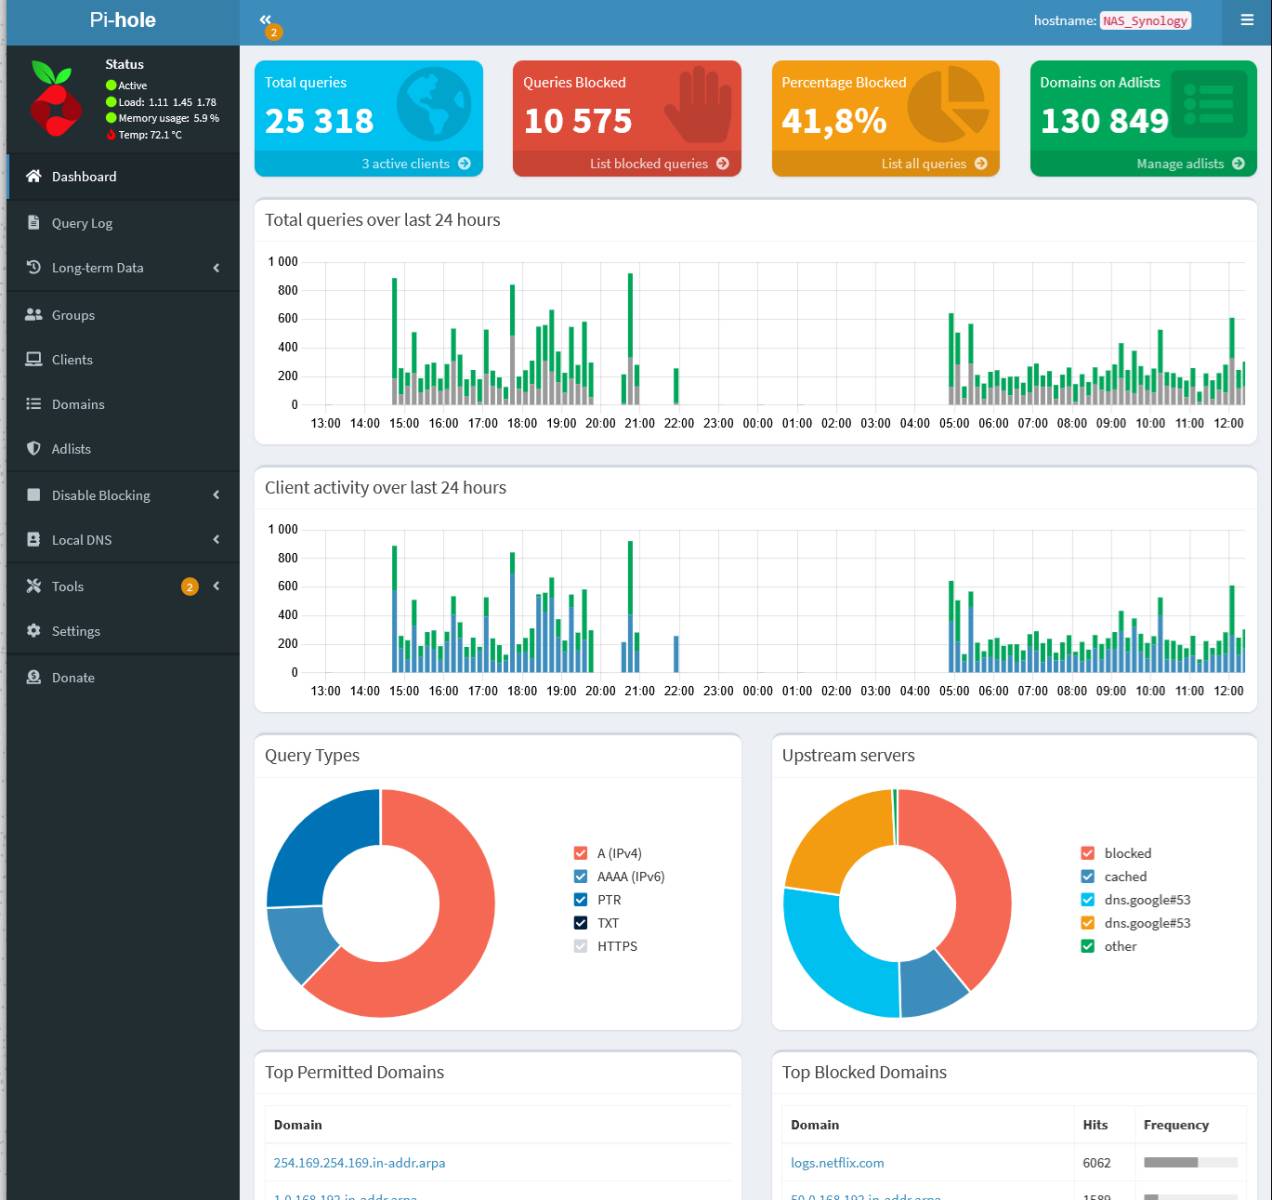Click arrow icon beside '3 active clients'
1272x1200 pixels.
tap(464, 163)
